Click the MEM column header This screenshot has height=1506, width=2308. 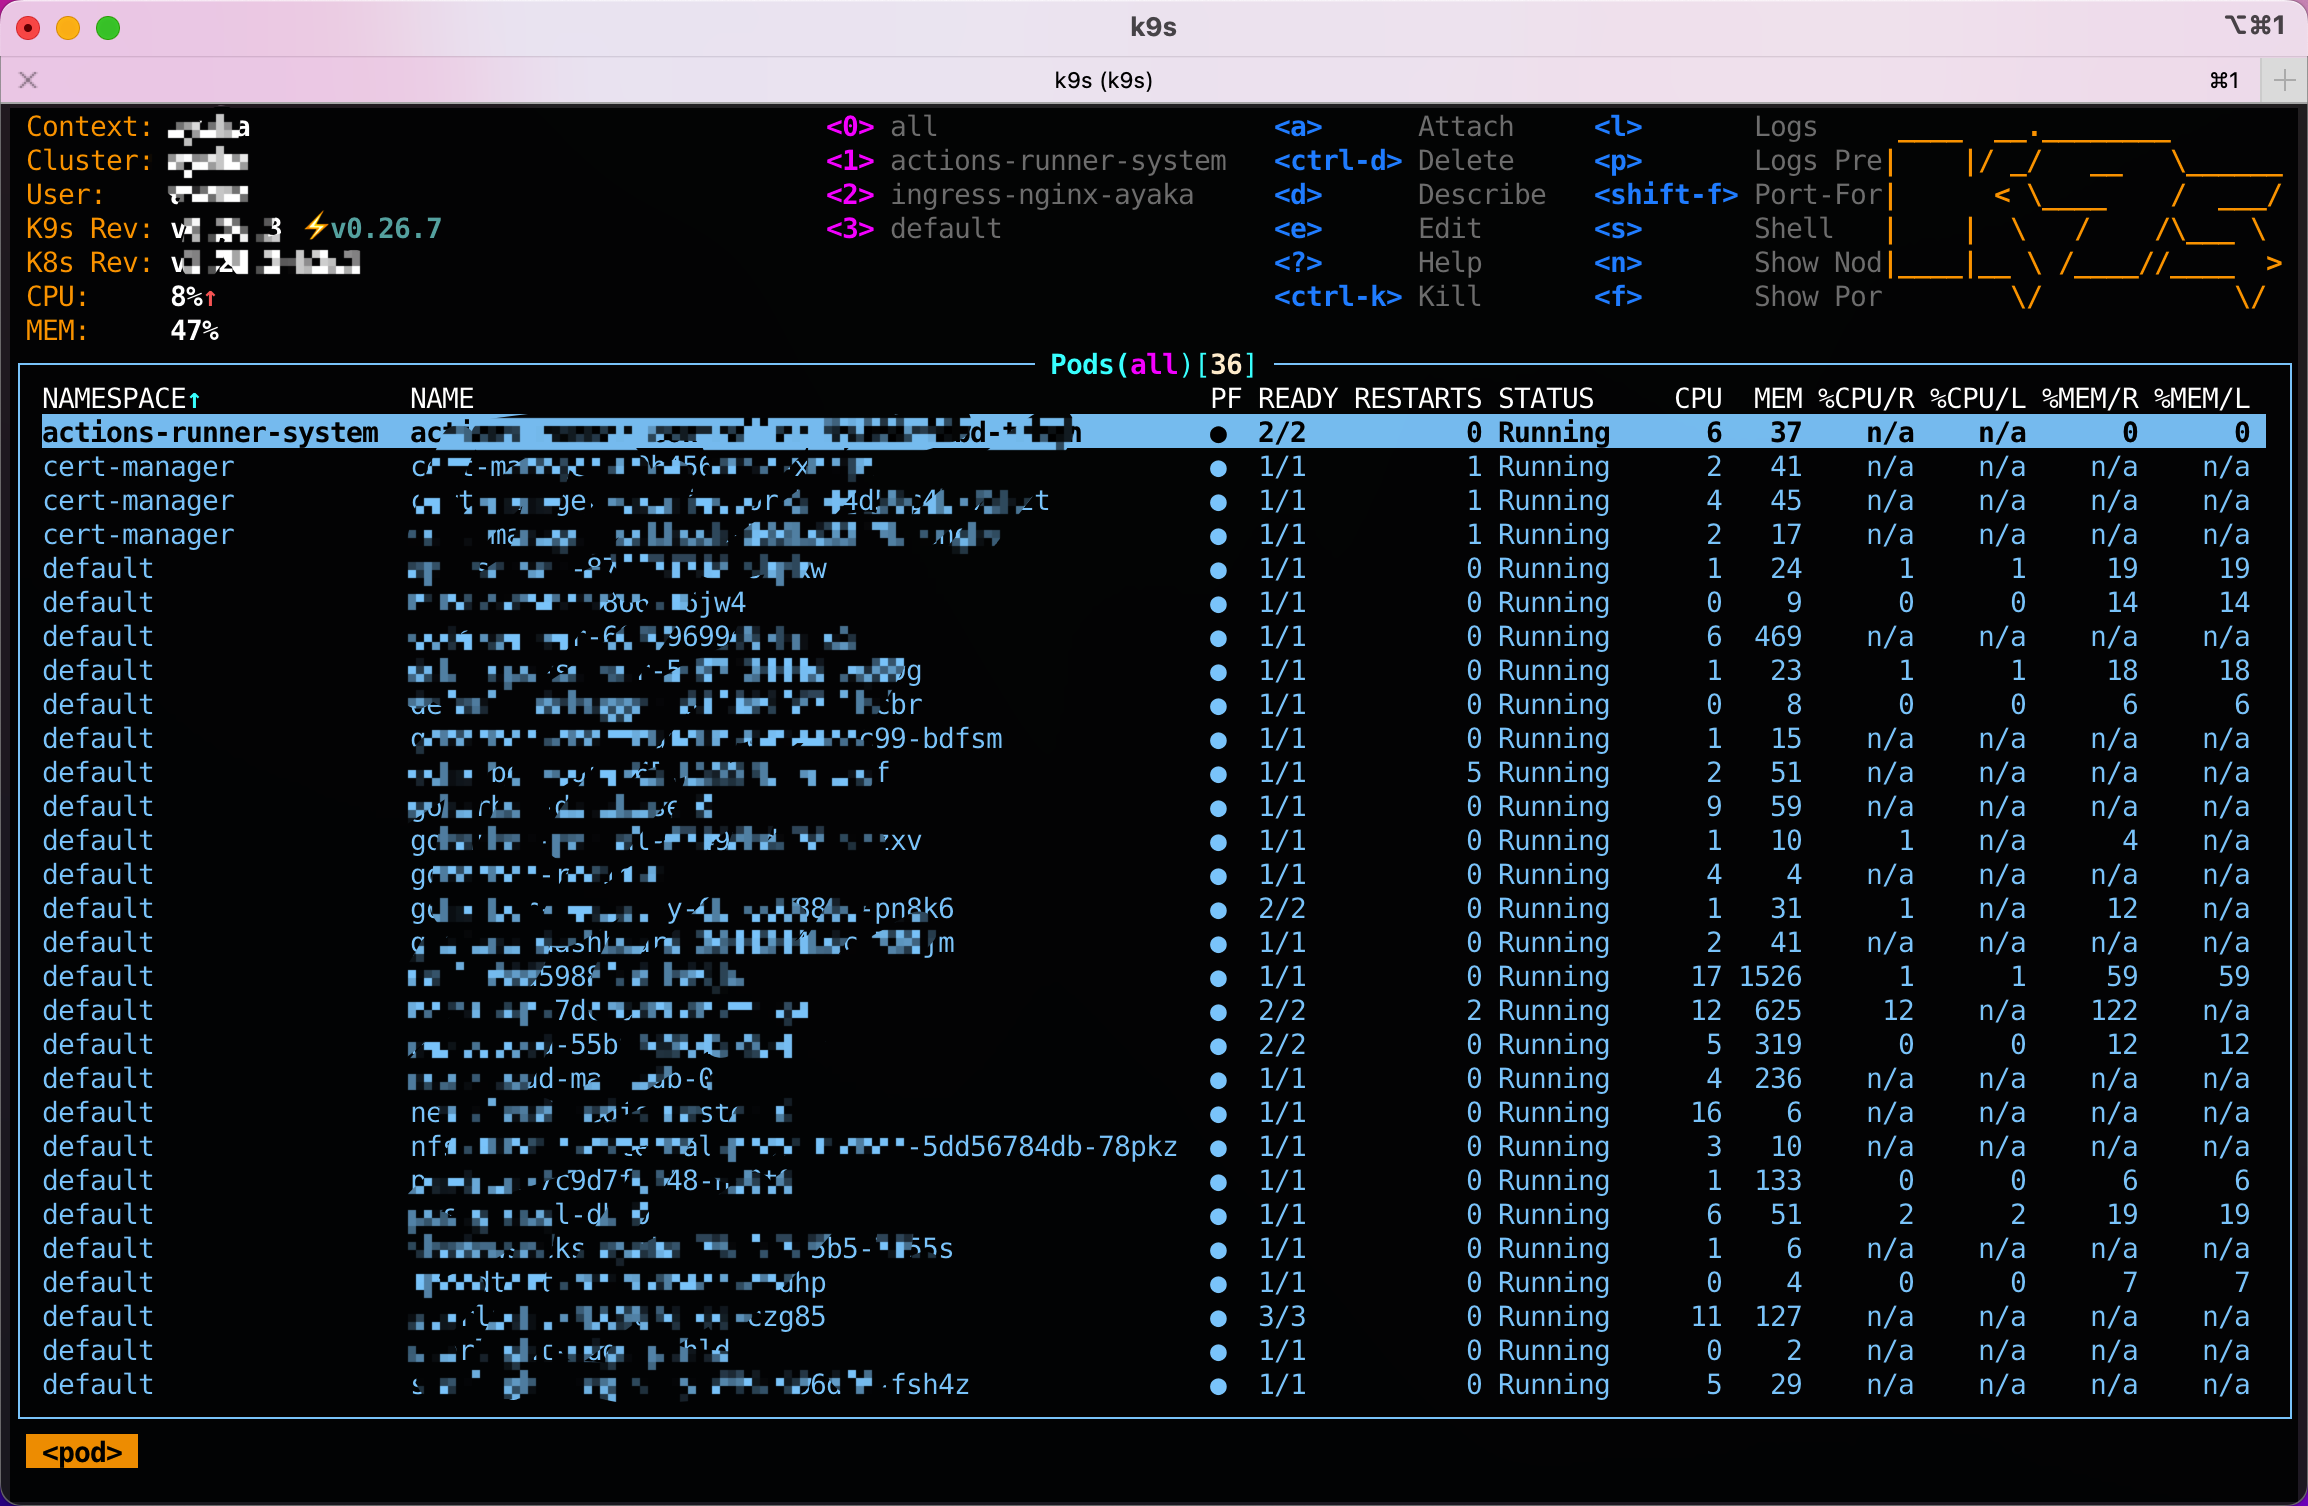tap(1777, 399)
